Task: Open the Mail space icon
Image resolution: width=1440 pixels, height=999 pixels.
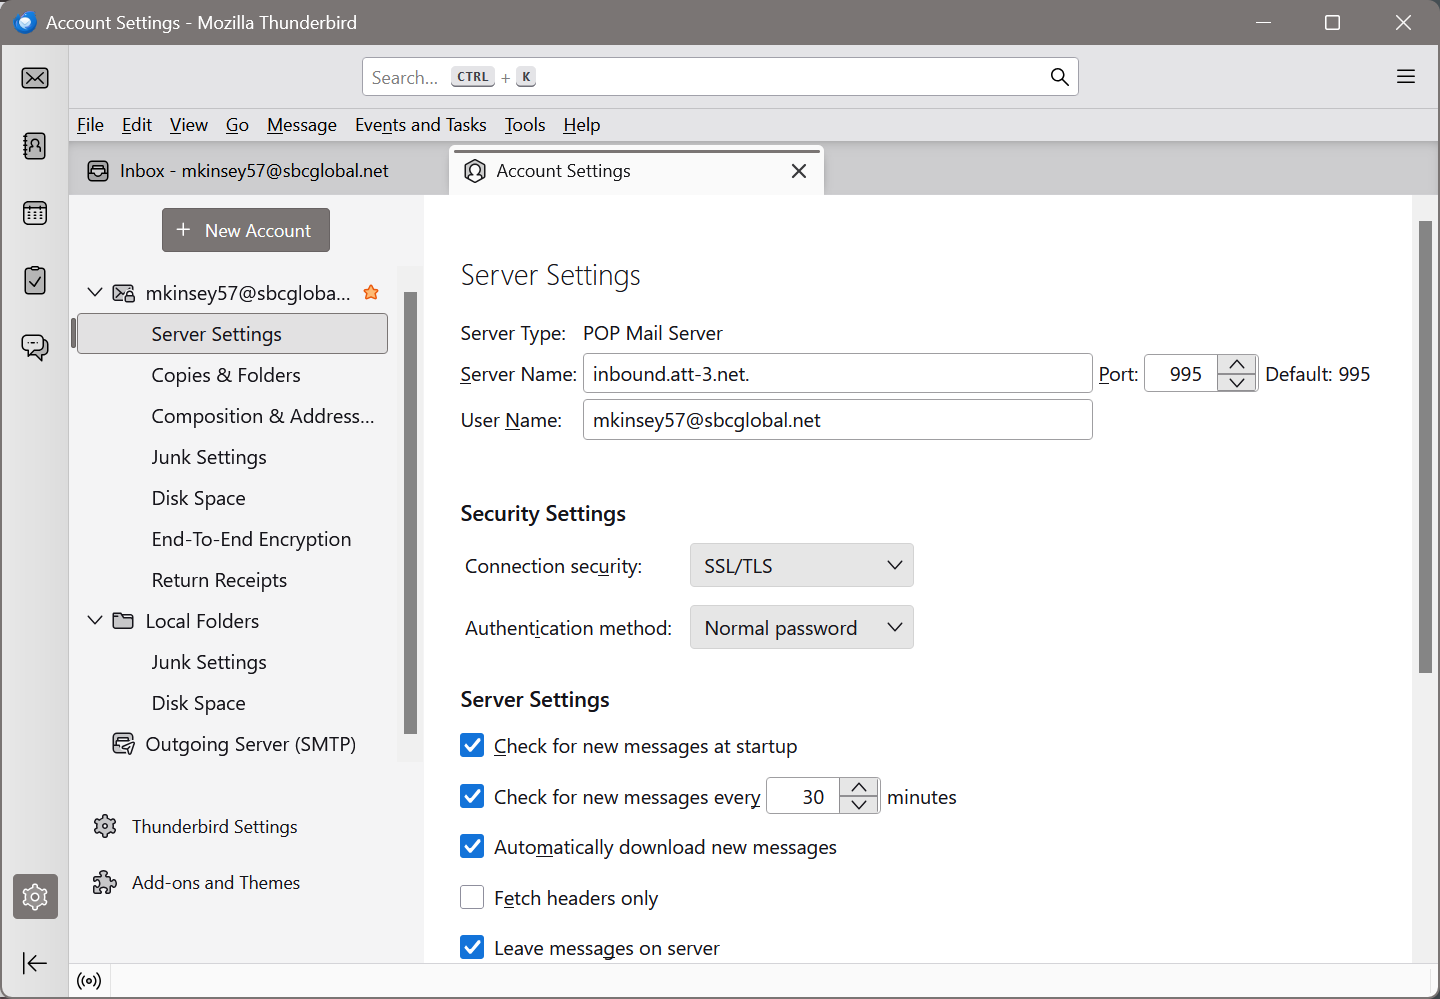Action: point(35,78)
